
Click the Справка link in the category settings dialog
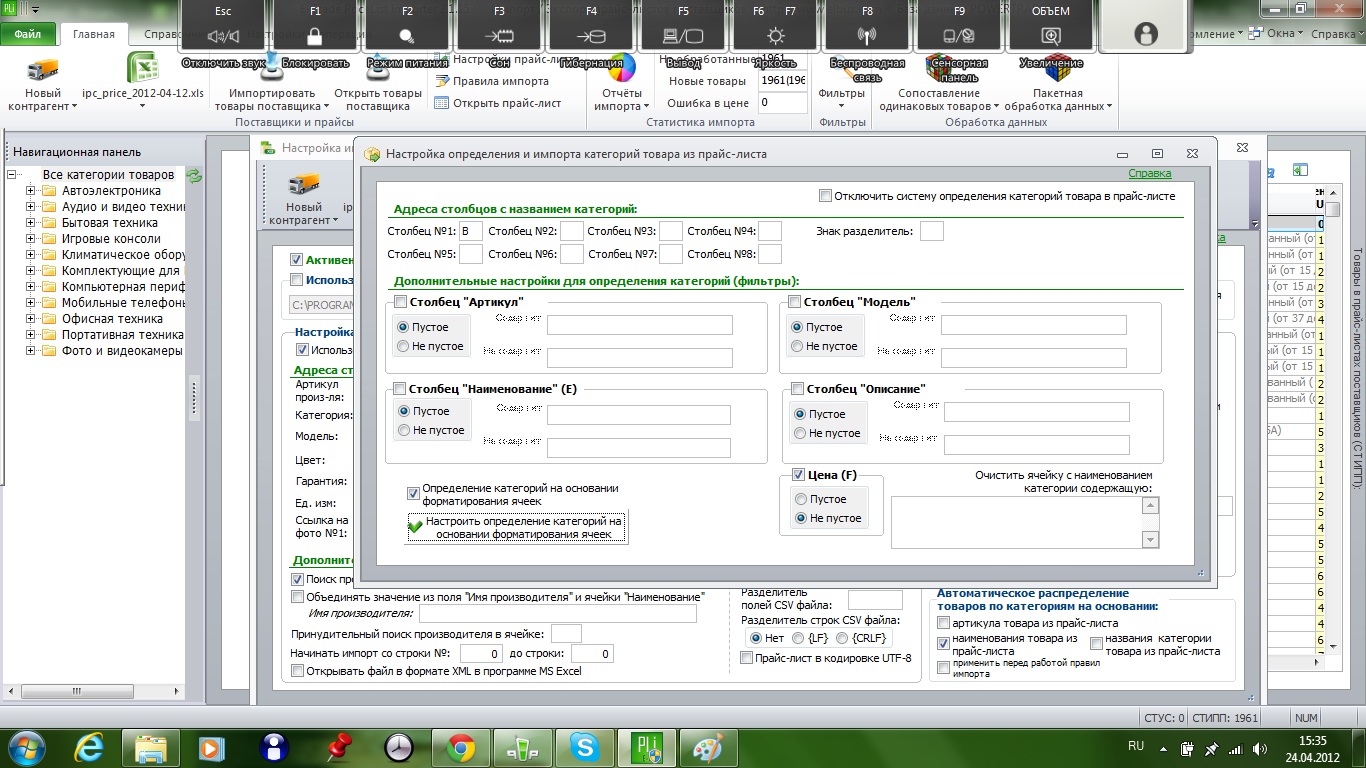click(x=1150, y=174)
